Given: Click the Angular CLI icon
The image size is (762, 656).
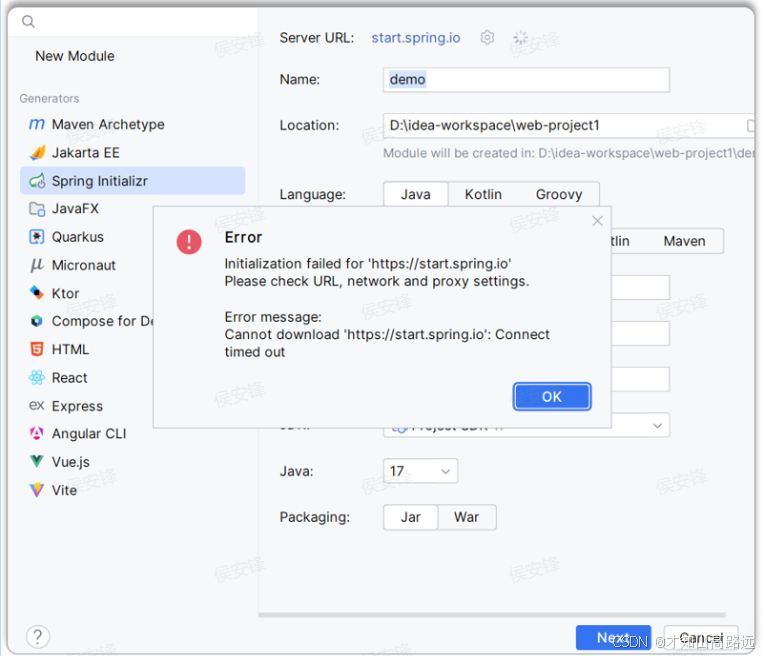Looking at the screenshot, I should [x=37, y=433].
